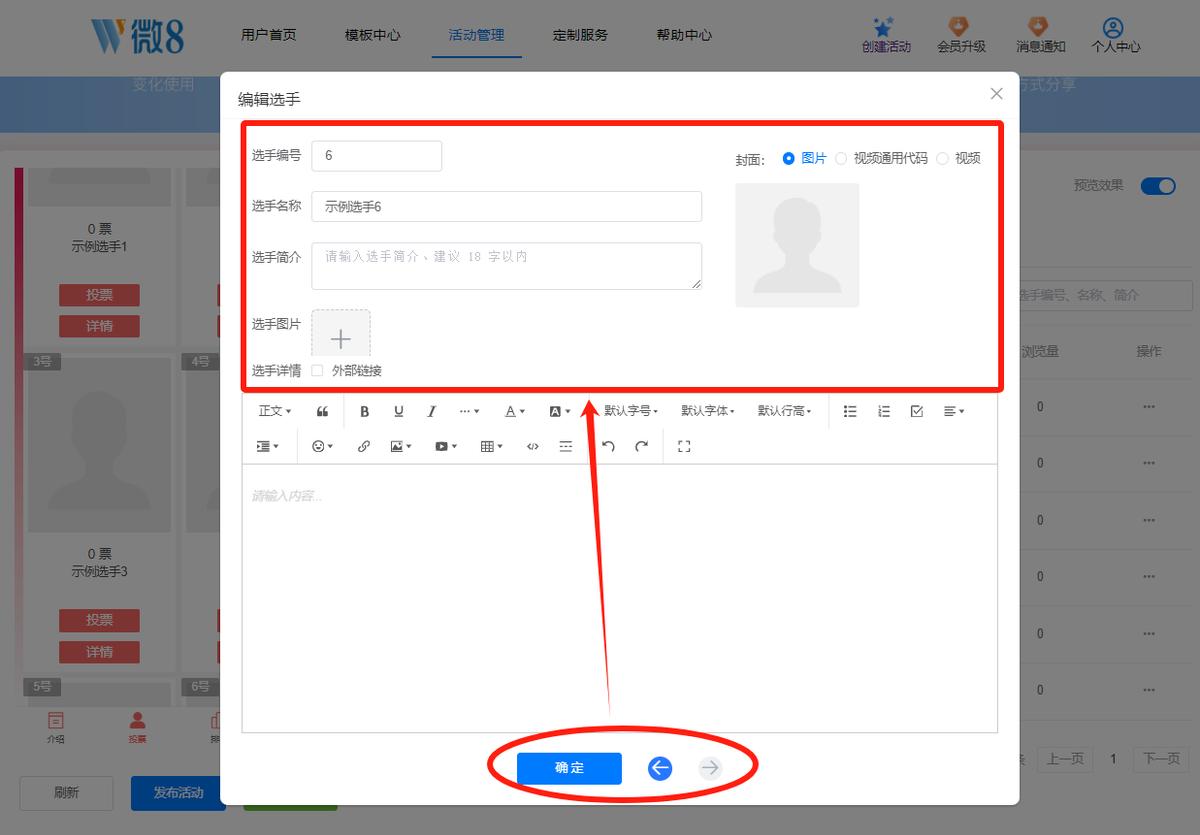Click the 刷新 refresh button
Screen dimensions: 1200x835
click(67, 793)
